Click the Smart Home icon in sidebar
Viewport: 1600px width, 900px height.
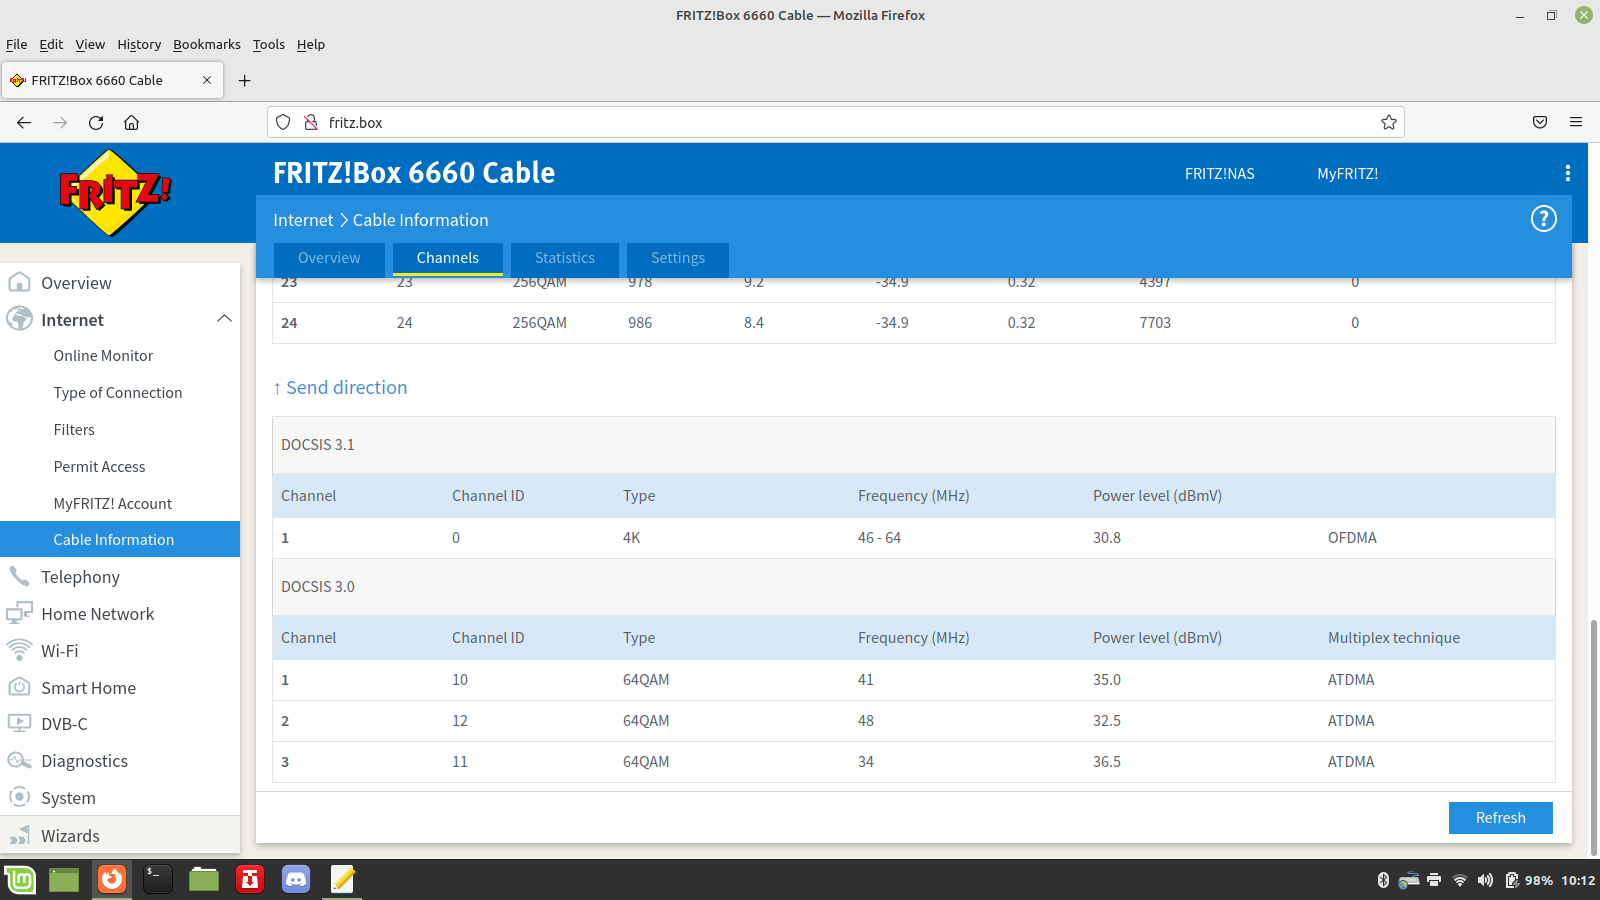(x=19, y=687)
